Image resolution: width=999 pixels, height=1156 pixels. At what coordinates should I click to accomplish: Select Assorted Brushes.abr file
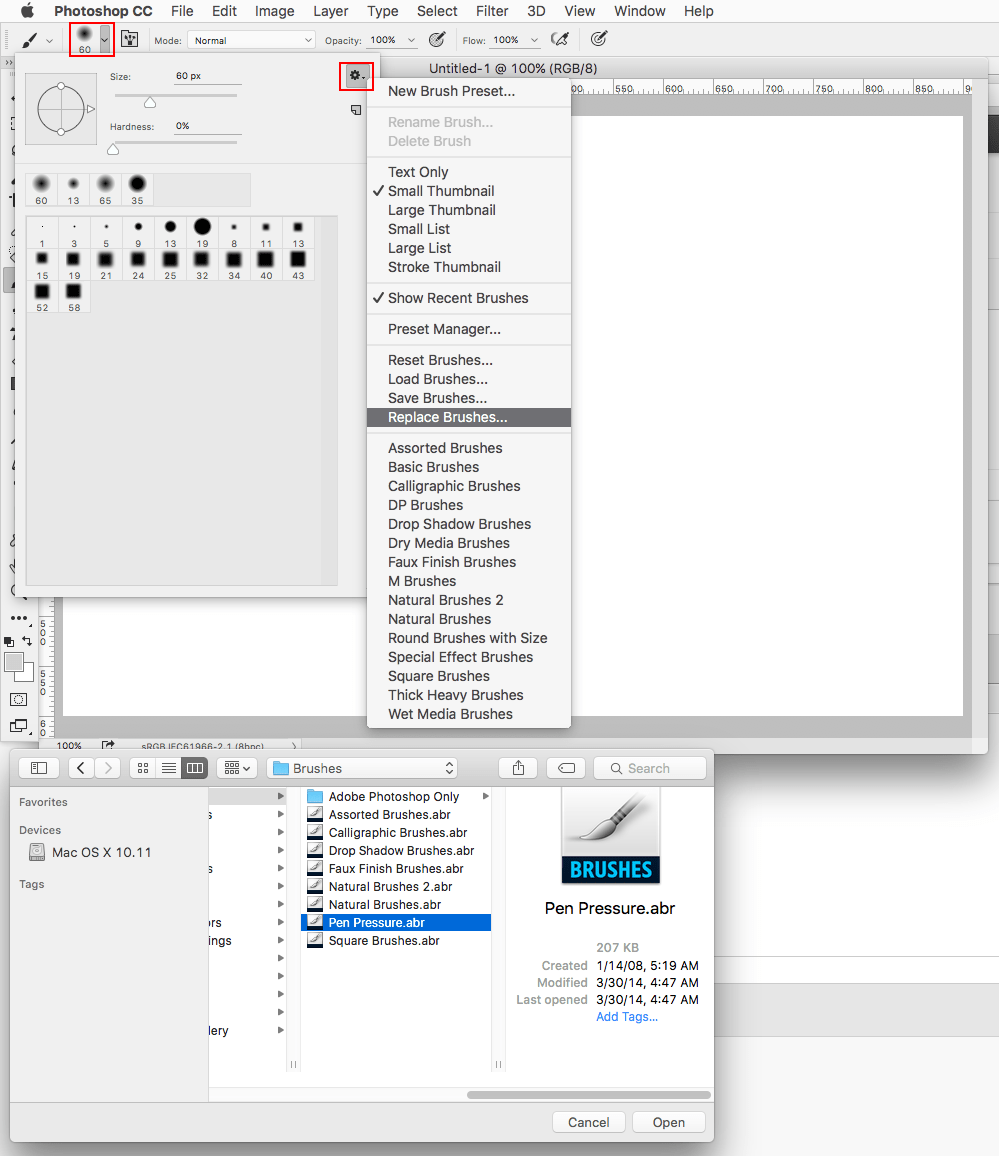(x=397, y=815)
